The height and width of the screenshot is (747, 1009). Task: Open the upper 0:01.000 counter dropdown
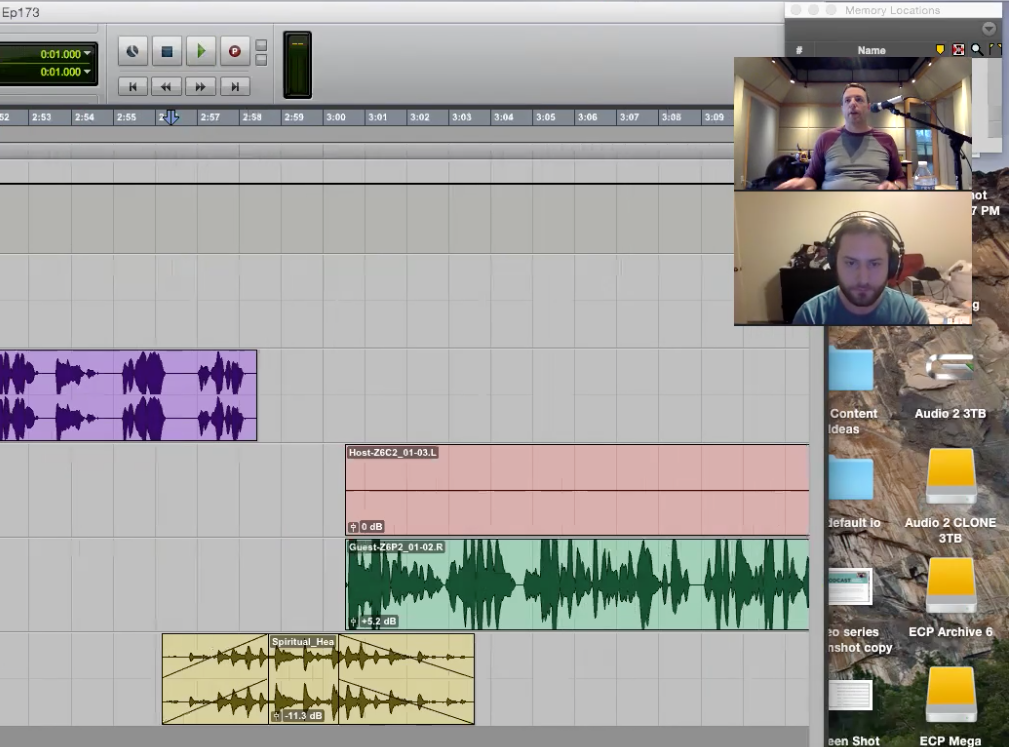[x=87, y=53]
